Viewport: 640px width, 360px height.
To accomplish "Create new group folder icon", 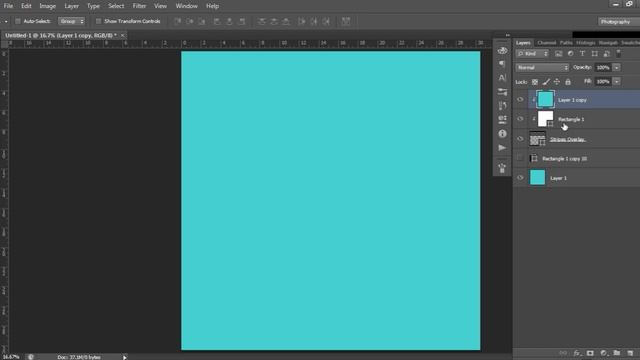I will [617, 353].
